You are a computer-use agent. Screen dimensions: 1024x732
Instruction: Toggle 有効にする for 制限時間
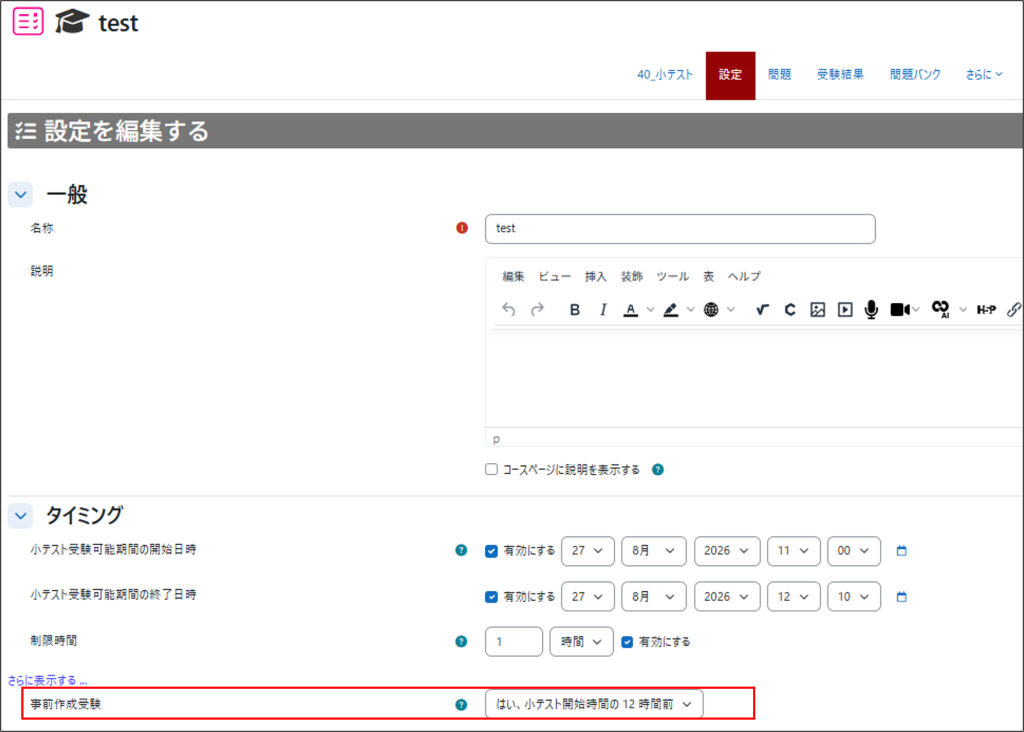[x=627, y=642]
